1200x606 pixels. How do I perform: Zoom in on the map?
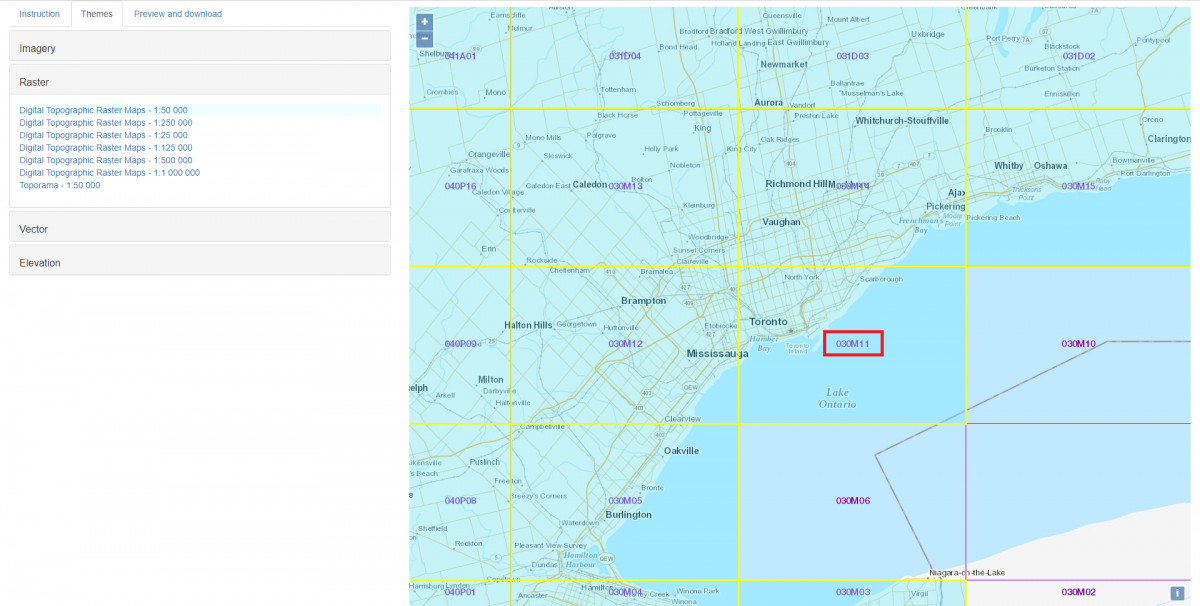pos(423,20)
